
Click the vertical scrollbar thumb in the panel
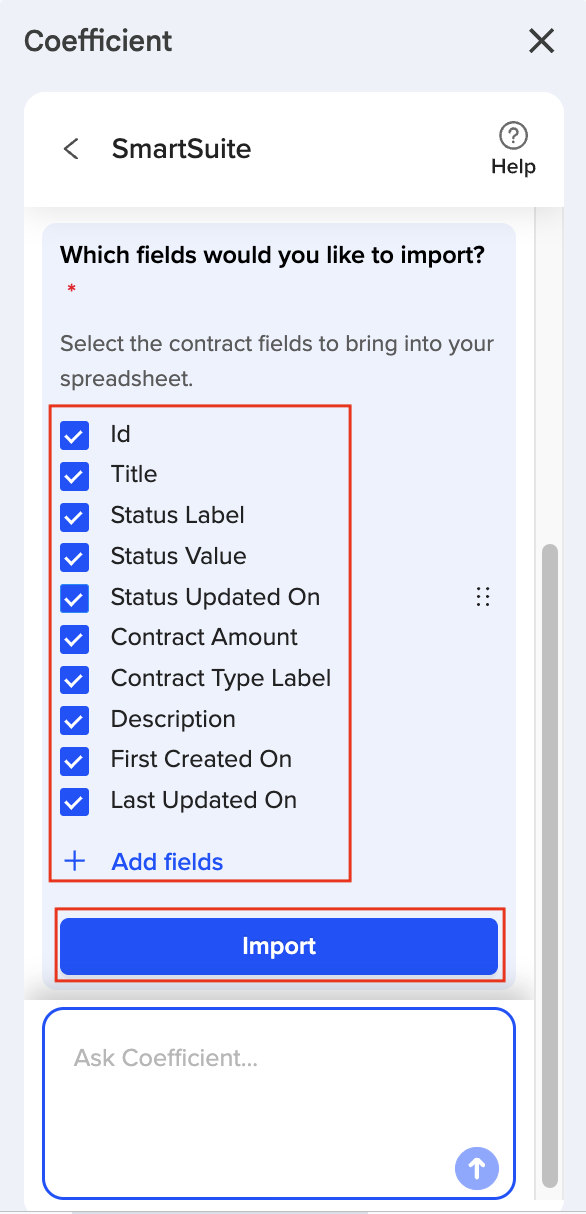pyautogui.click(x=549, y=865)
